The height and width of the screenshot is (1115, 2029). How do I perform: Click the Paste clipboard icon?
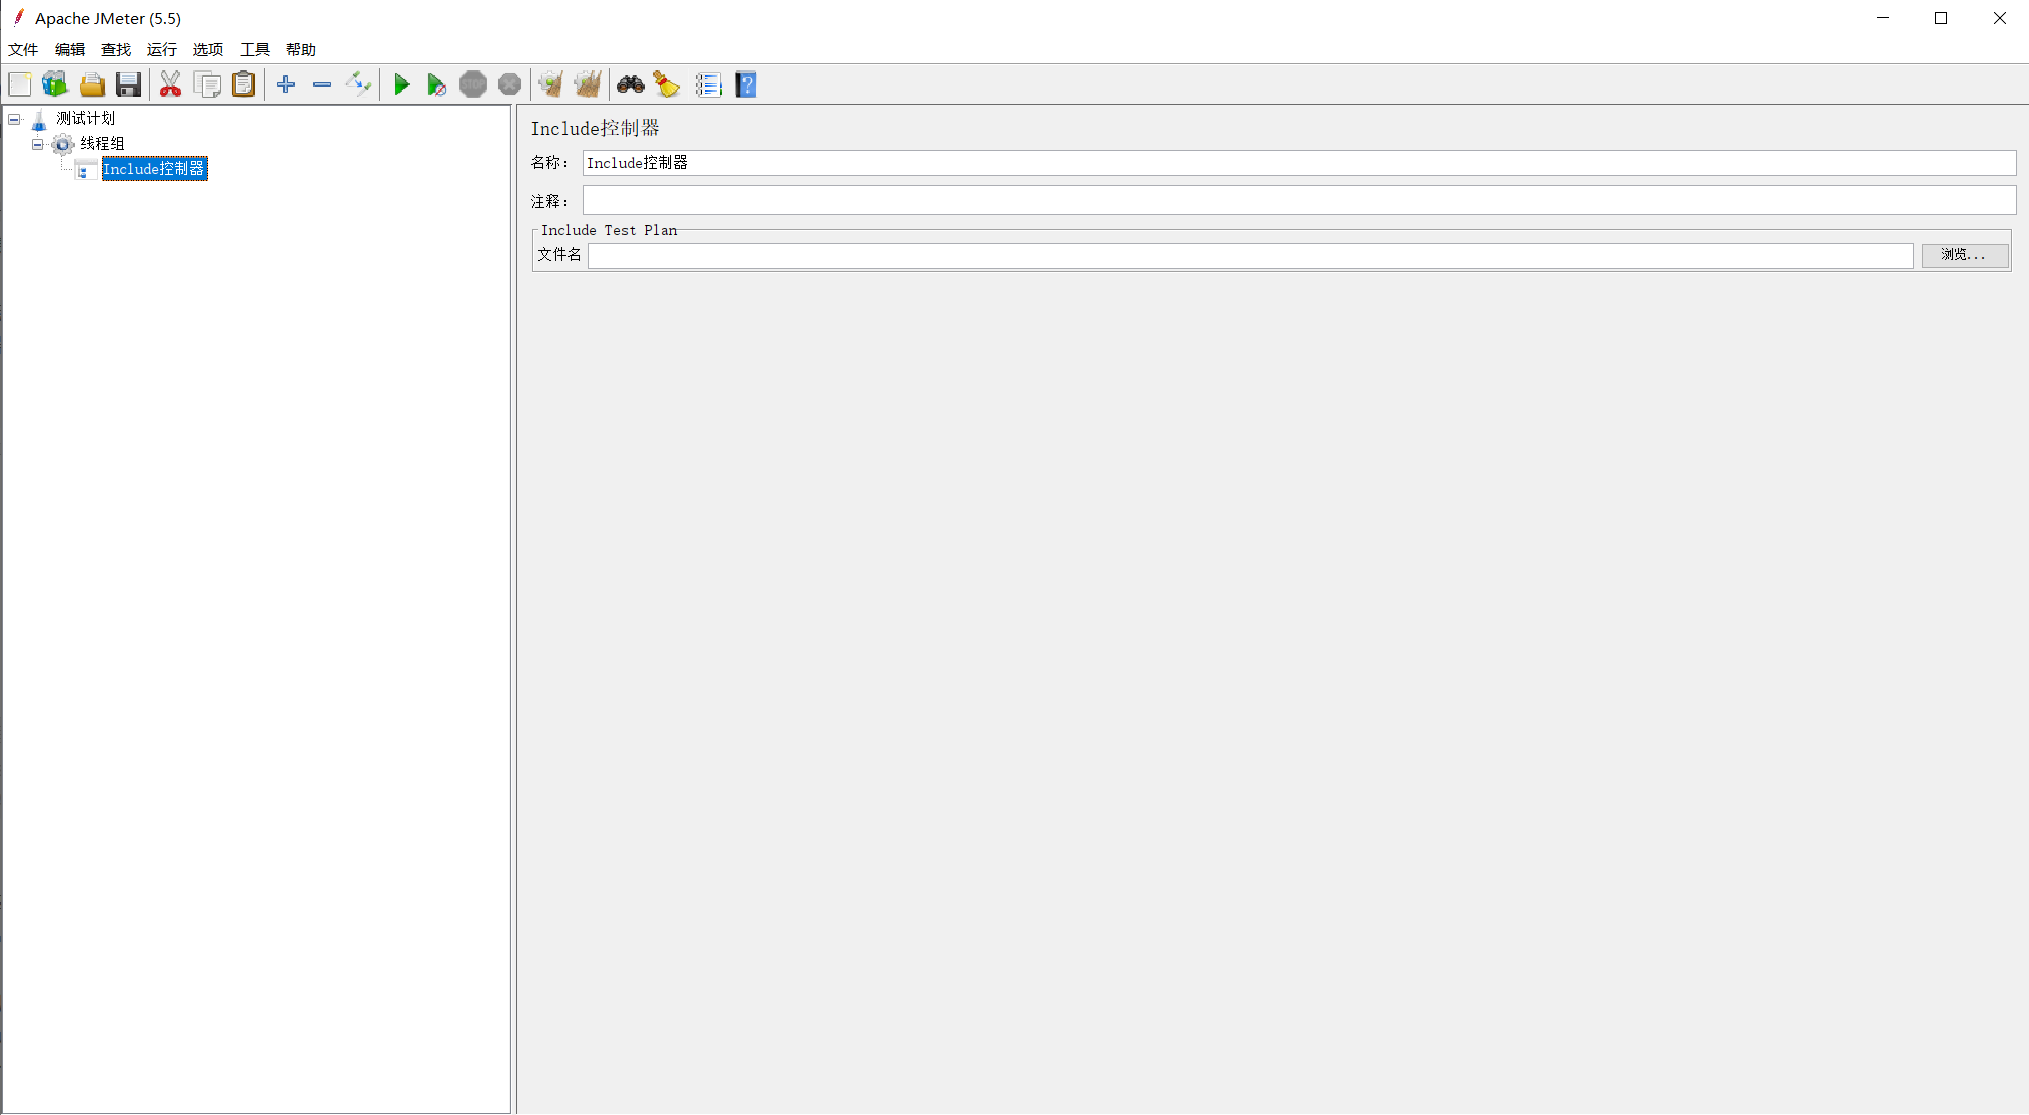[x=243, y=85]
